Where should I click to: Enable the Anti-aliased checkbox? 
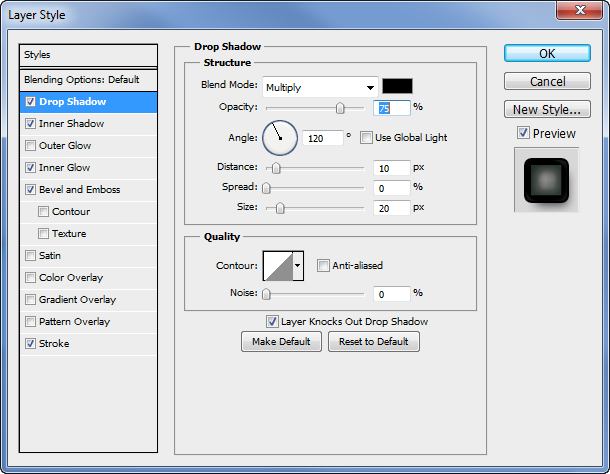[323, 266]
